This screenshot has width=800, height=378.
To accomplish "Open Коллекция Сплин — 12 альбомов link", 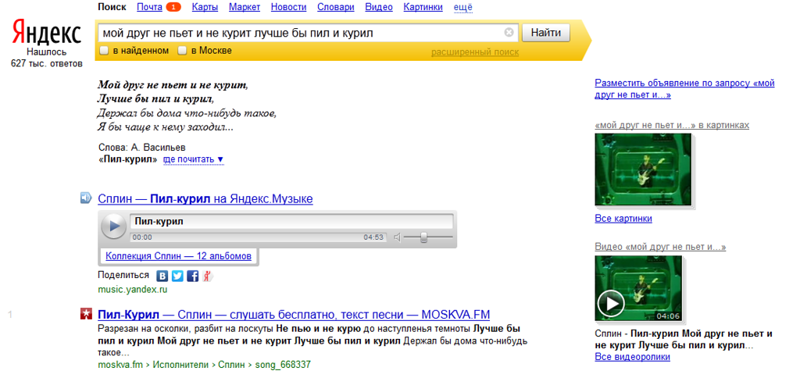I will coord(179,256).
